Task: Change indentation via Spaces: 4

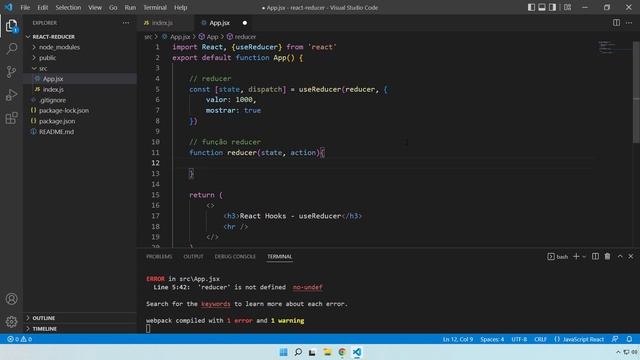Action: coord(492,339)
